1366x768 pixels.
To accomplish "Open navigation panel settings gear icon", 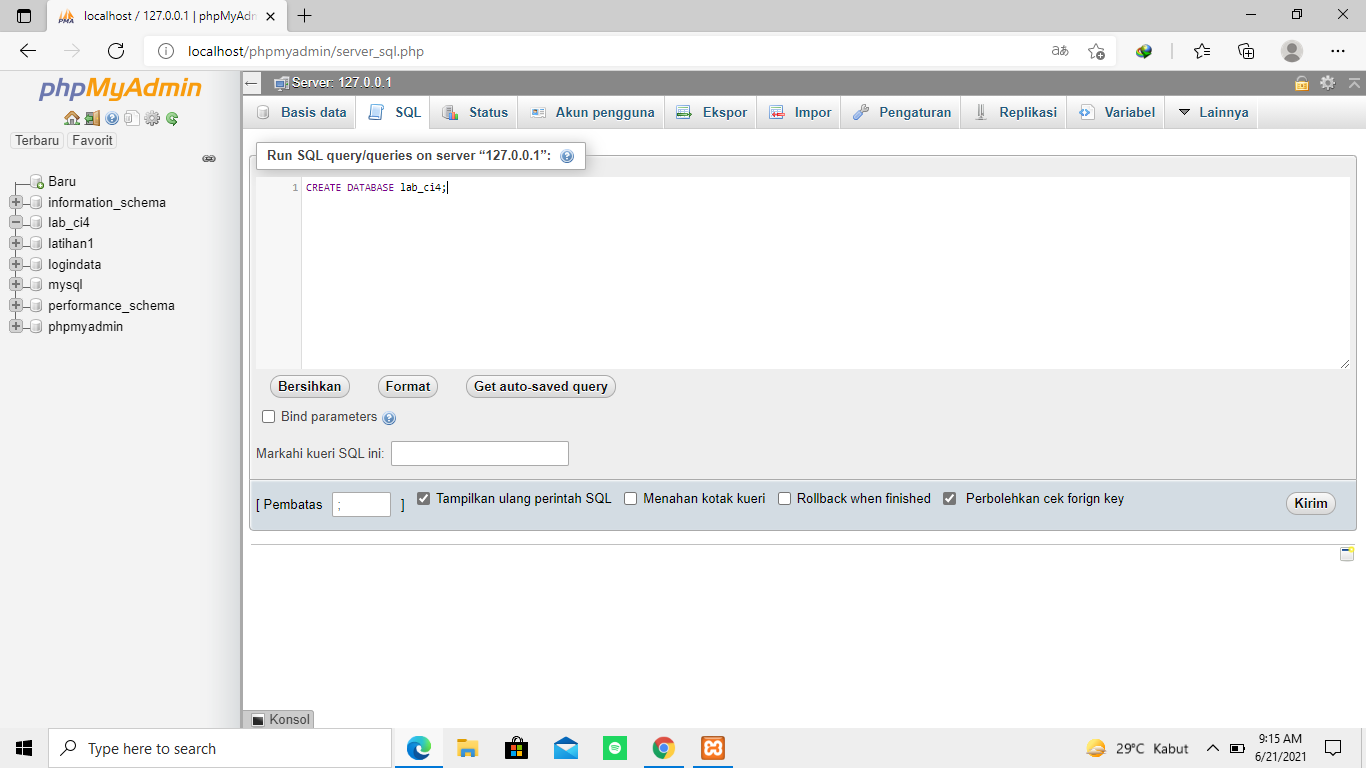I will (x=152, y=118).
